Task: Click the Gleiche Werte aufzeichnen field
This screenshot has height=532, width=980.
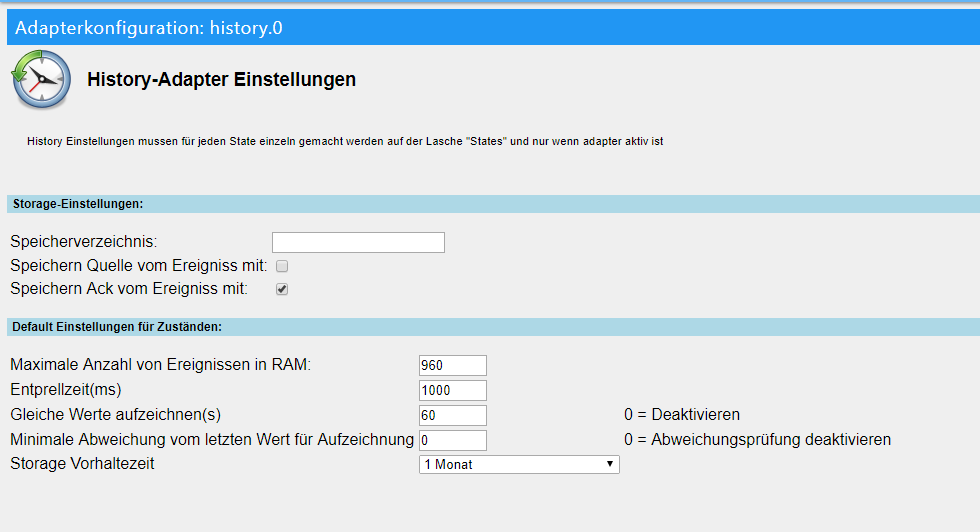Action: [x=453, y=415]
